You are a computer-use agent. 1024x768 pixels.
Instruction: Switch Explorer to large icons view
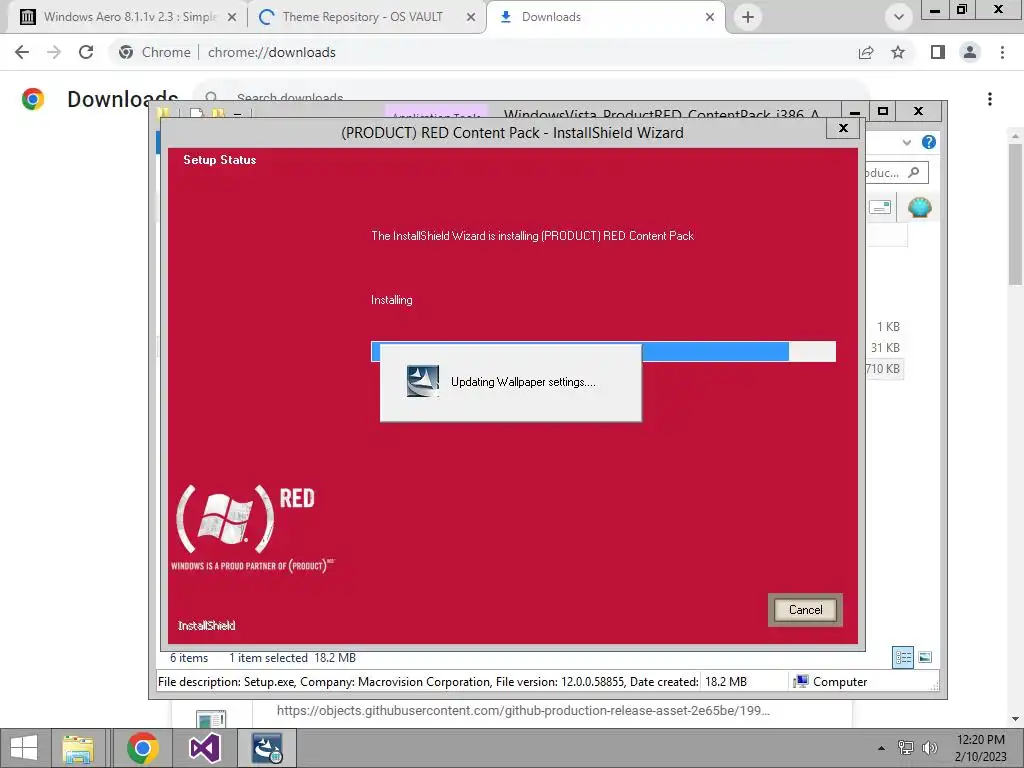click(x=925, y=658)
